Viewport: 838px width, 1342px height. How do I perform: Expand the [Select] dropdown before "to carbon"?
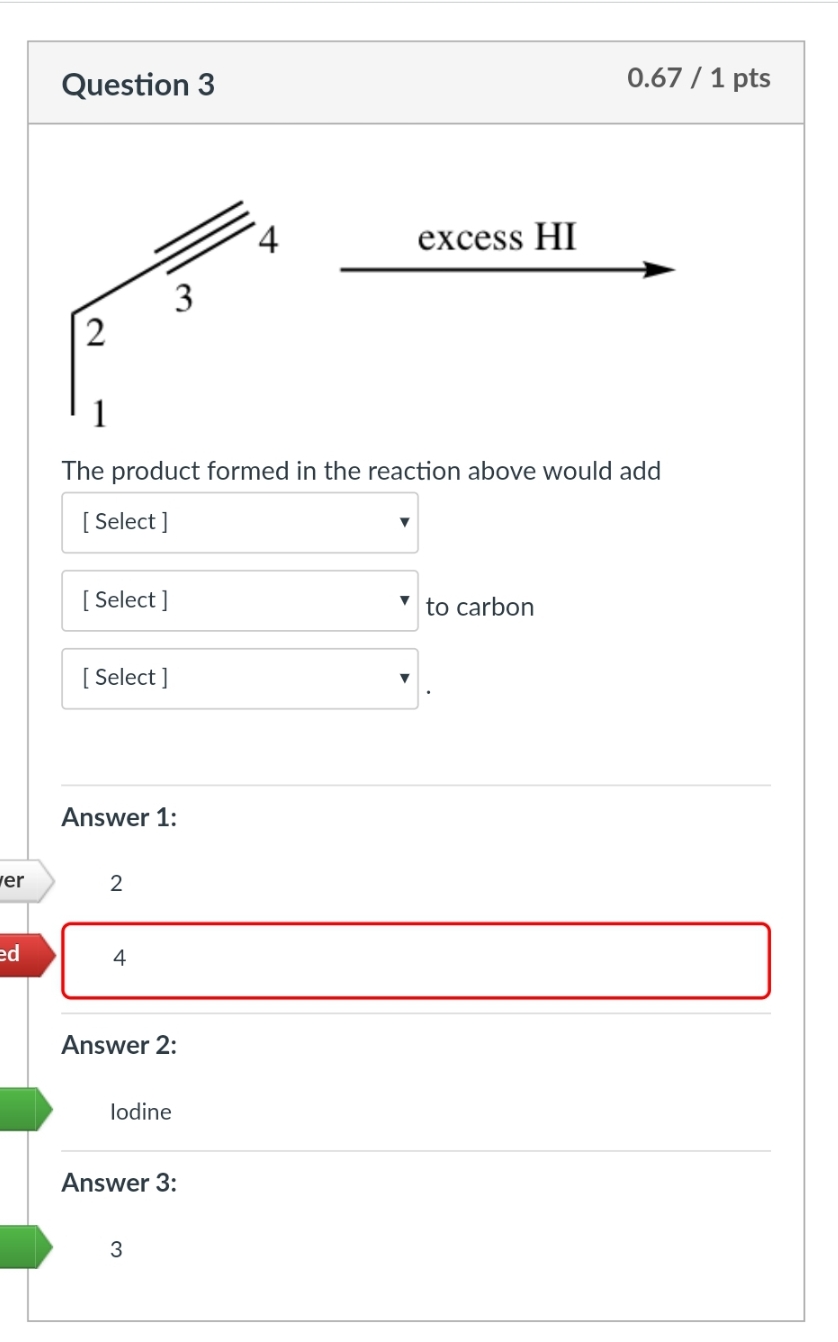tap(240, 600)
